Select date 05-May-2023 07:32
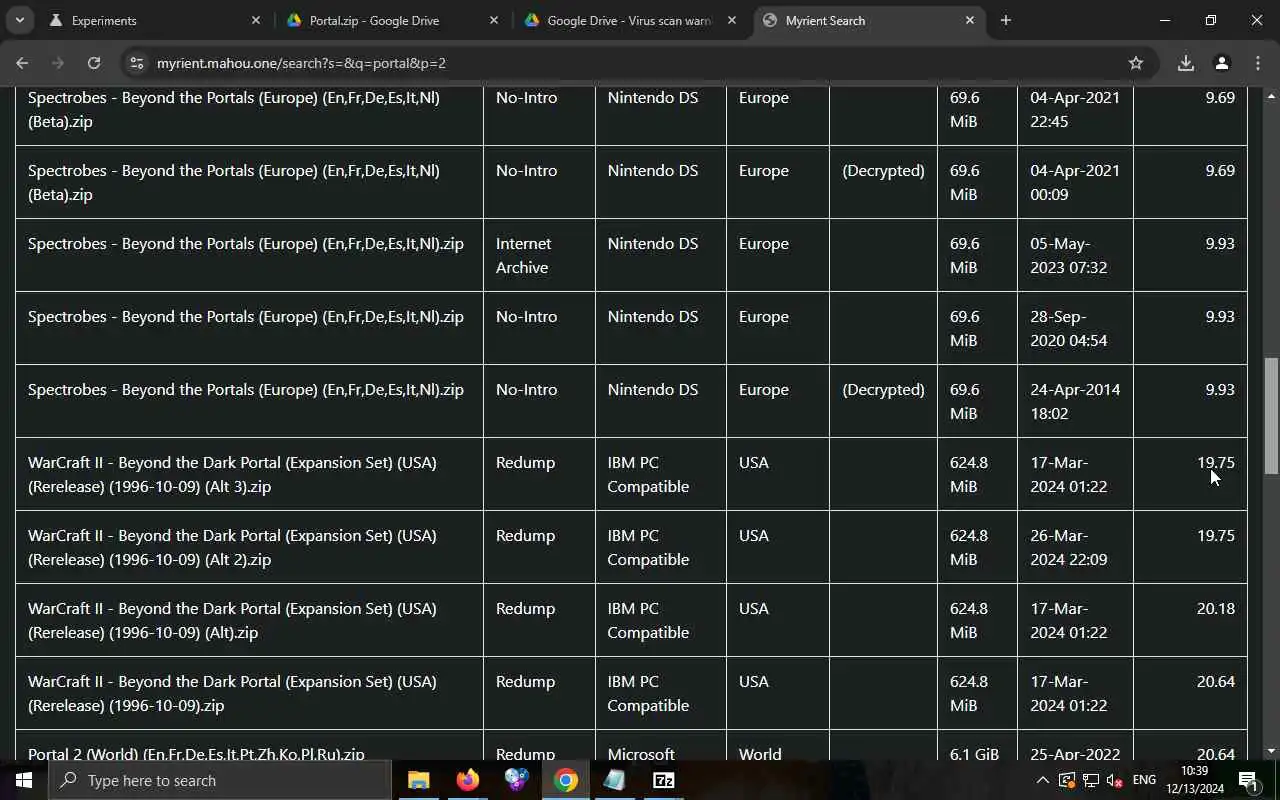Screen dimensions: 1280x800 pos(1068,255)
